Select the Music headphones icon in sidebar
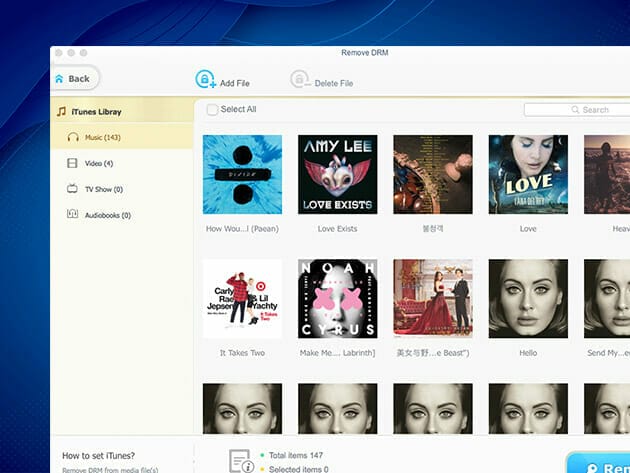630x473 pixels. pos(72,137)
